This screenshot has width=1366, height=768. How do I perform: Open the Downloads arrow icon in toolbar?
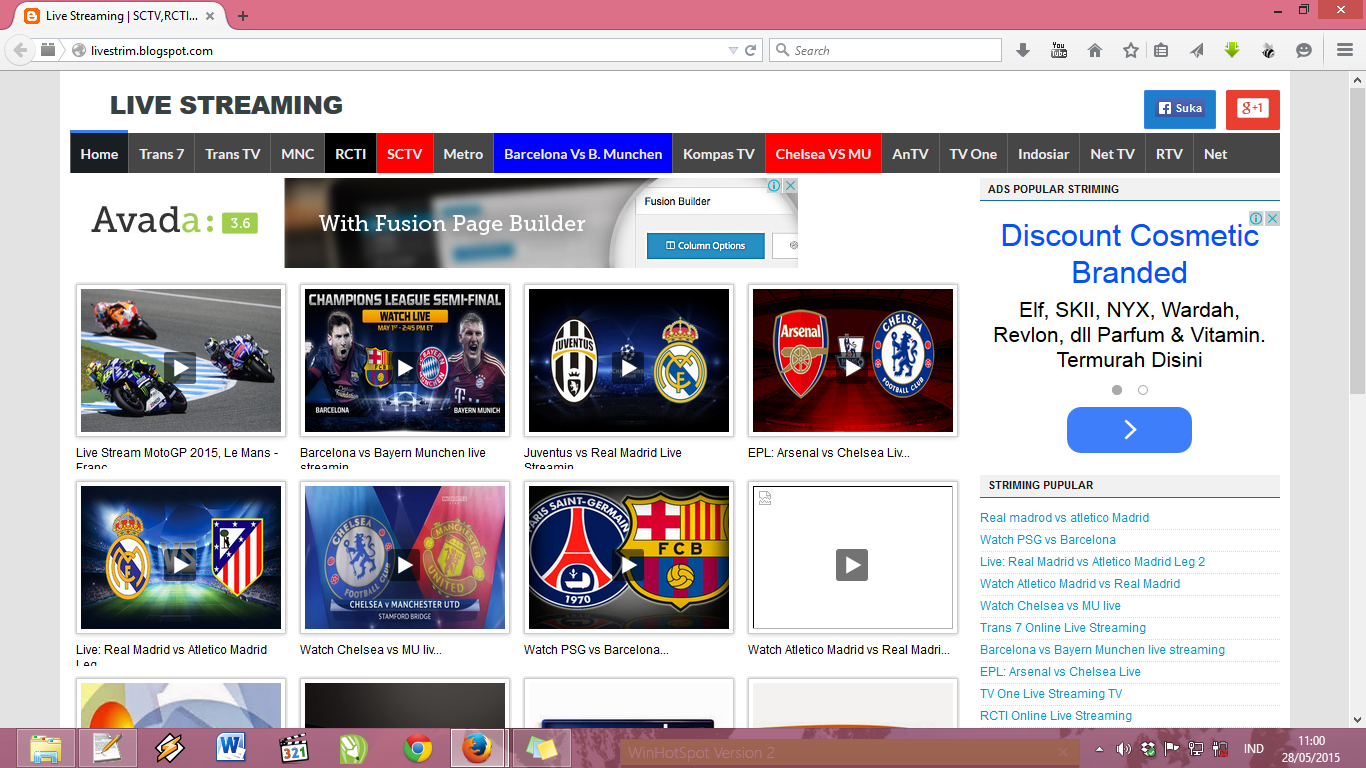pos(1023,50)
